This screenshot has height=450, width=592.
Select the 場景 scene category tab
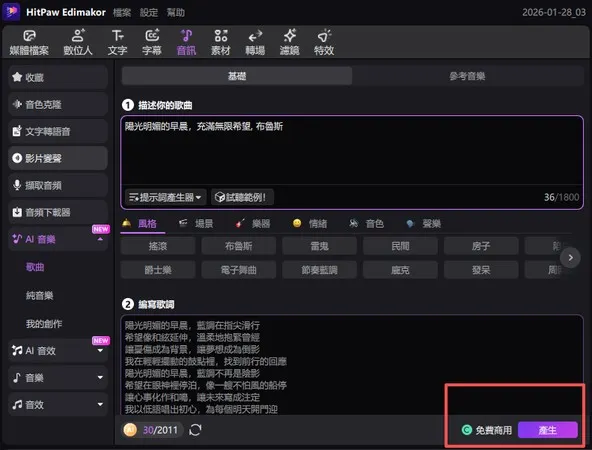[x=196, y=224]
